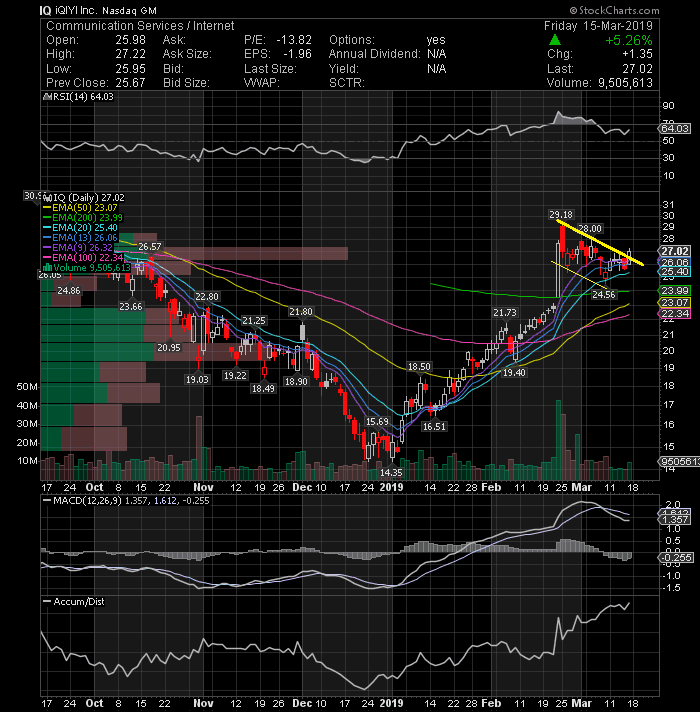Click the 24.86 price annotation

coord(69,291)
